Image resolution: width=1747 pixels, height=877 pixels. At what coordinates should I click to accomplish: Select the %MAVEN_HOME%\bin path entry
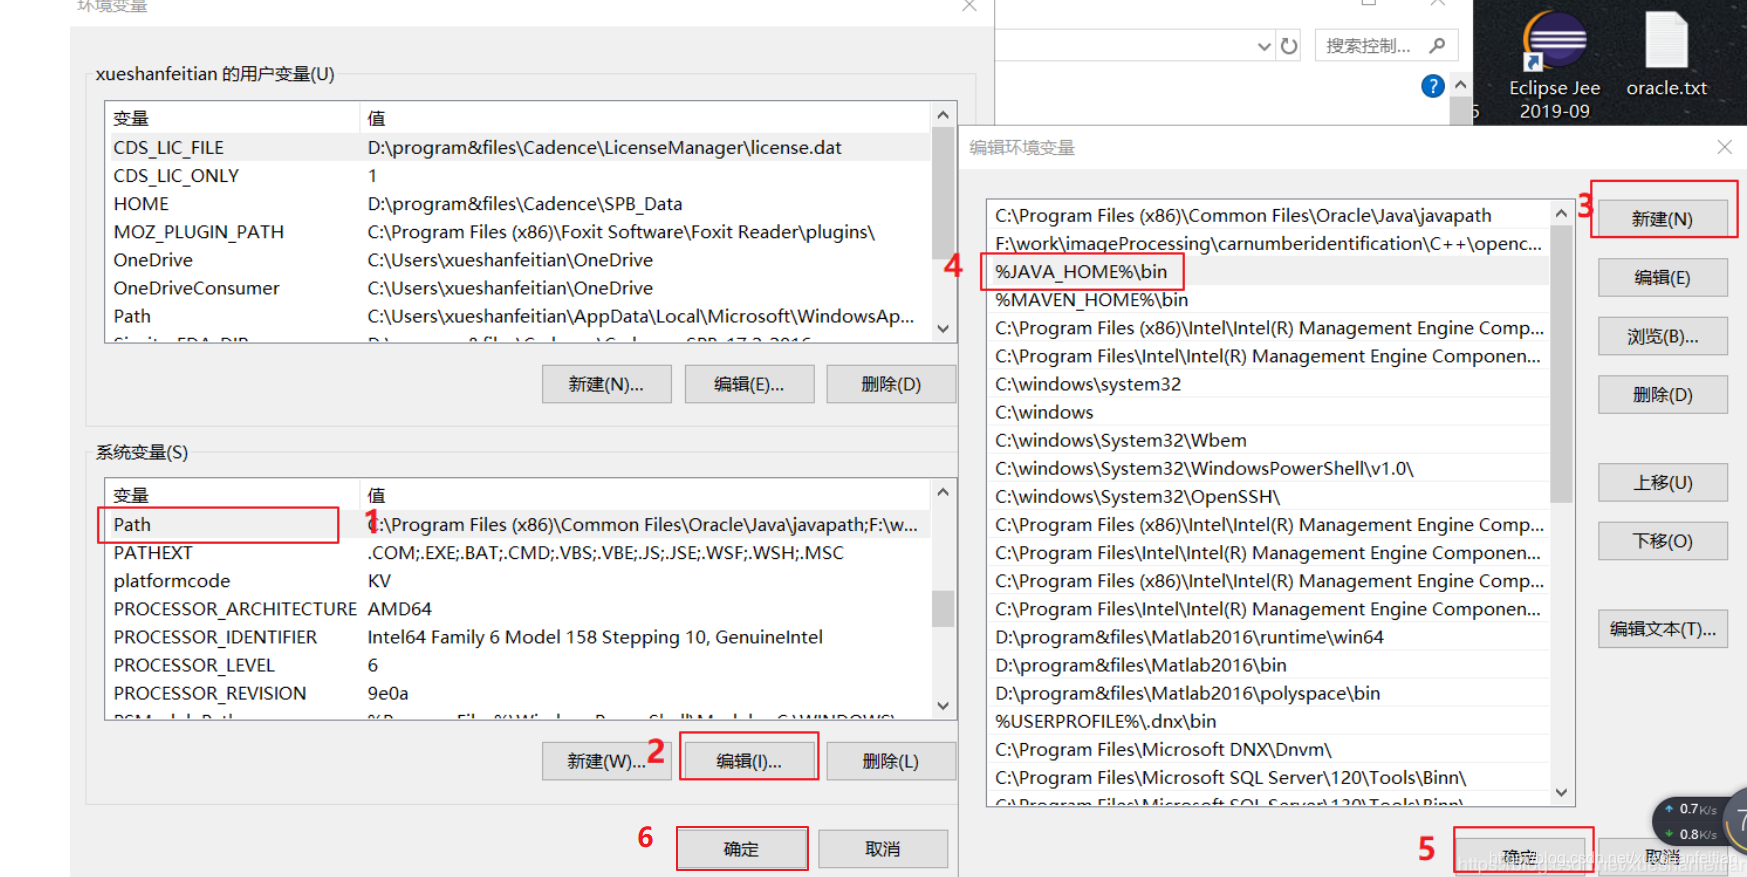1268,300
